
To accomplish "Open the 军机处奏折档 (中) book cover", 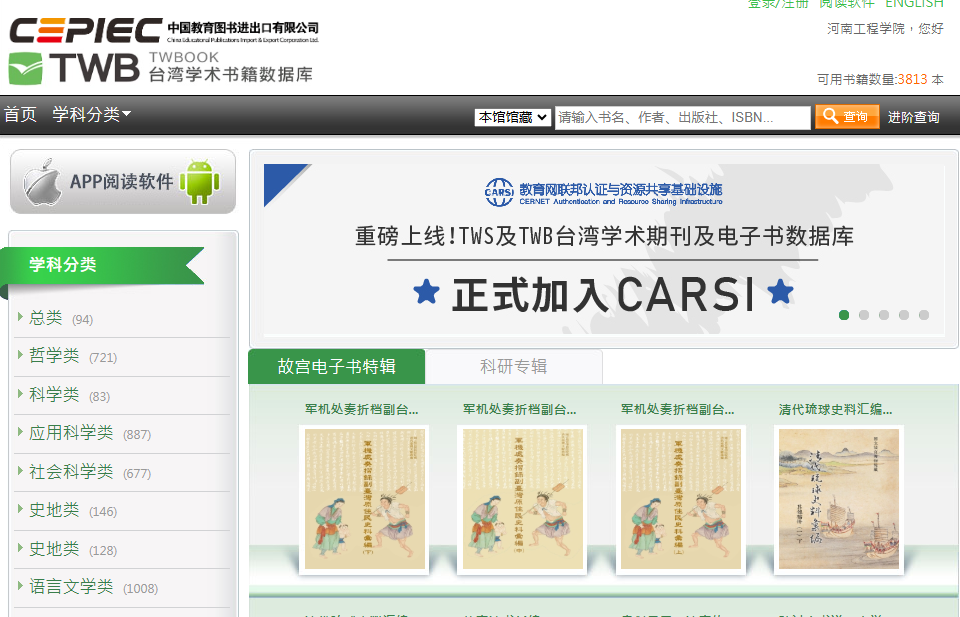I will (522, 499).
